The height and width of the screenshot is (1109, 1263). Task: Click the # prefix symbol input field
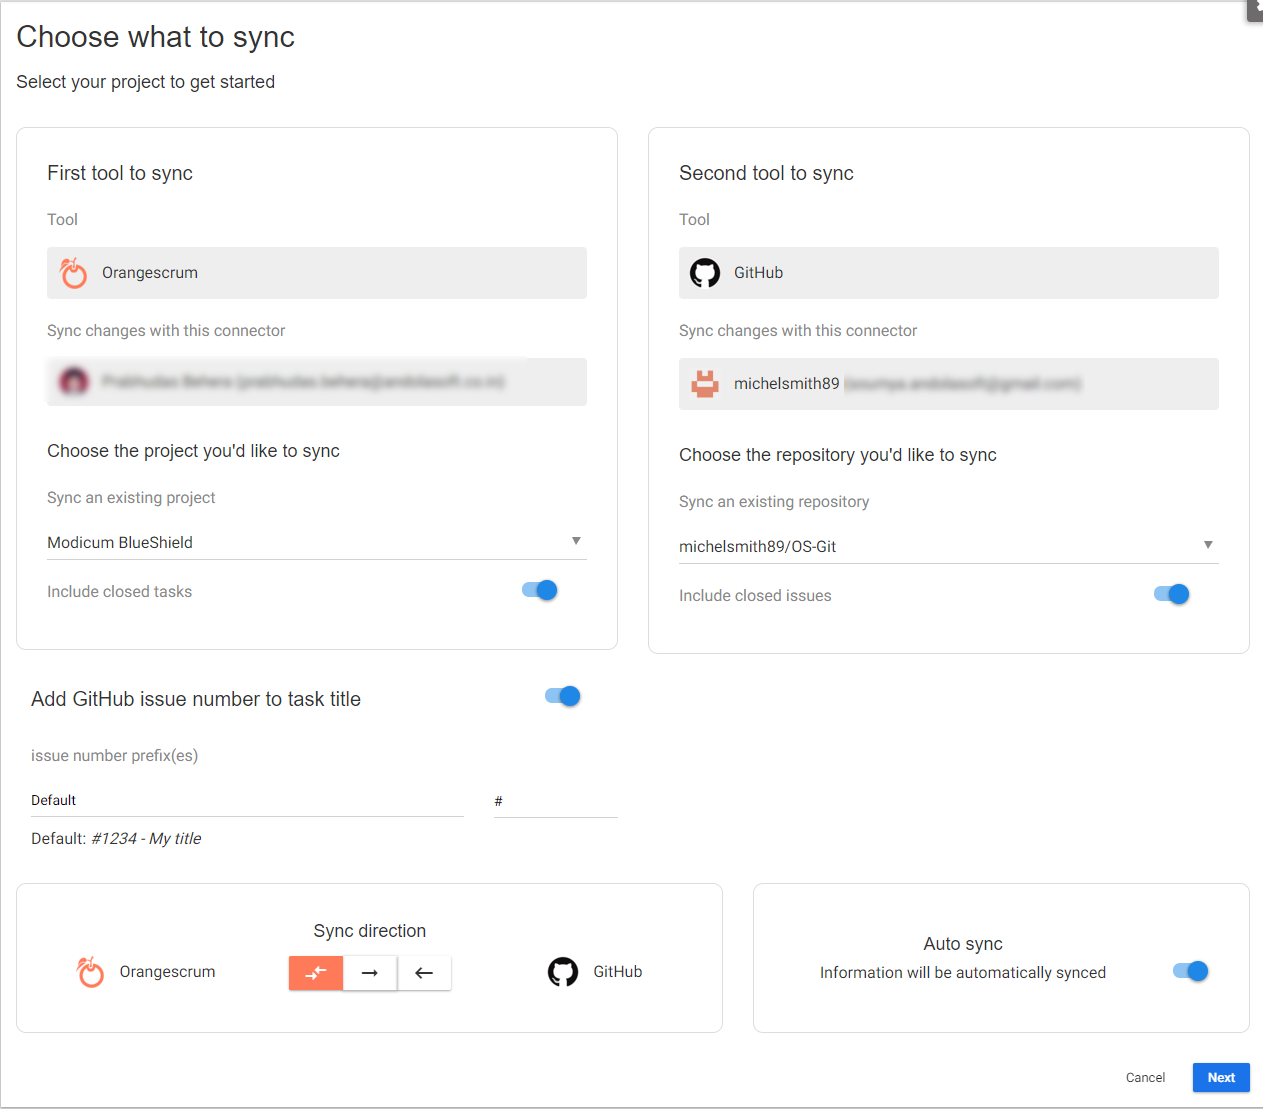[x=556, y=801]
